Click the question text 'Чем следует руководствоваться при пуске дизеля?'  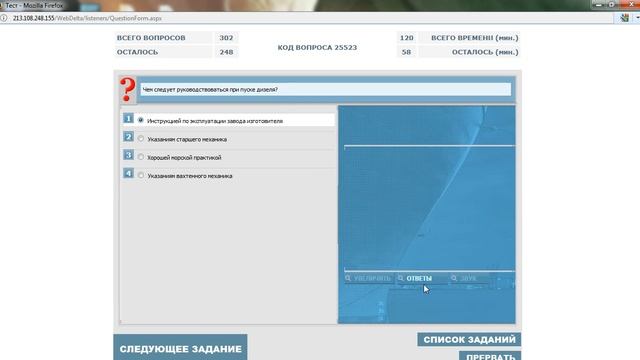click(210, 89)
